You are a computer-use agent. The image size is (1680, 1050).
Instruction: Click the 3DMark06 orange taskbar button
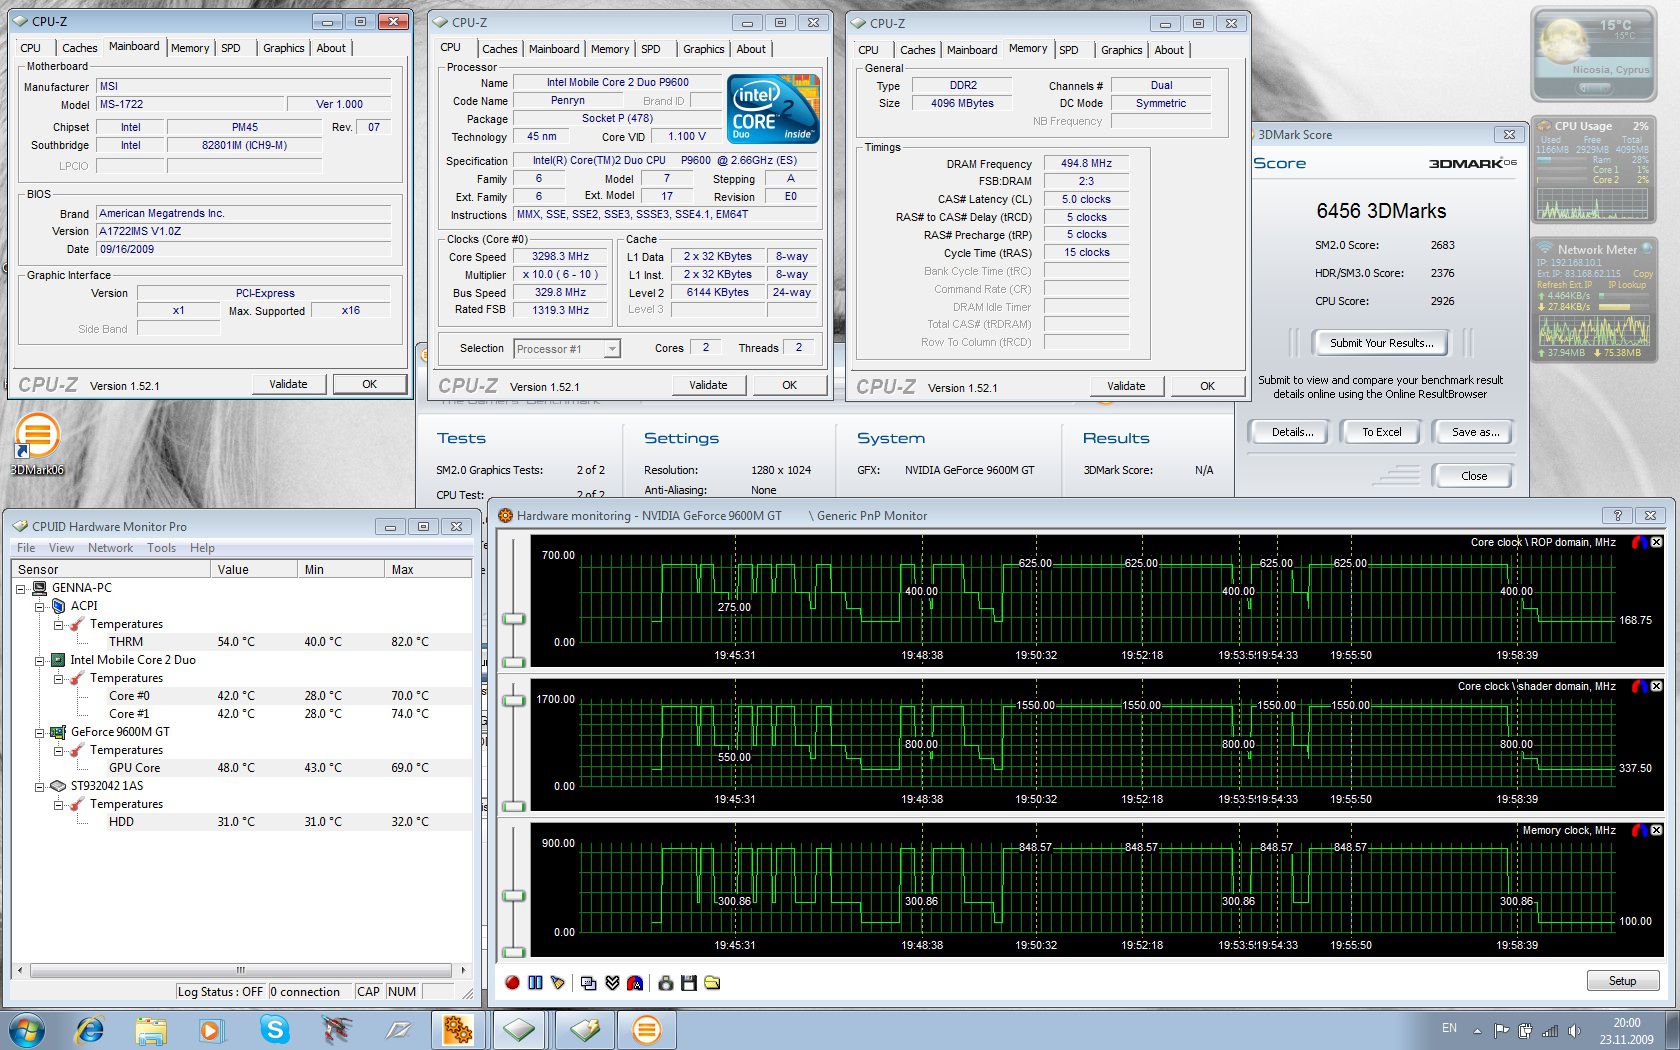tap(646, 1029)
